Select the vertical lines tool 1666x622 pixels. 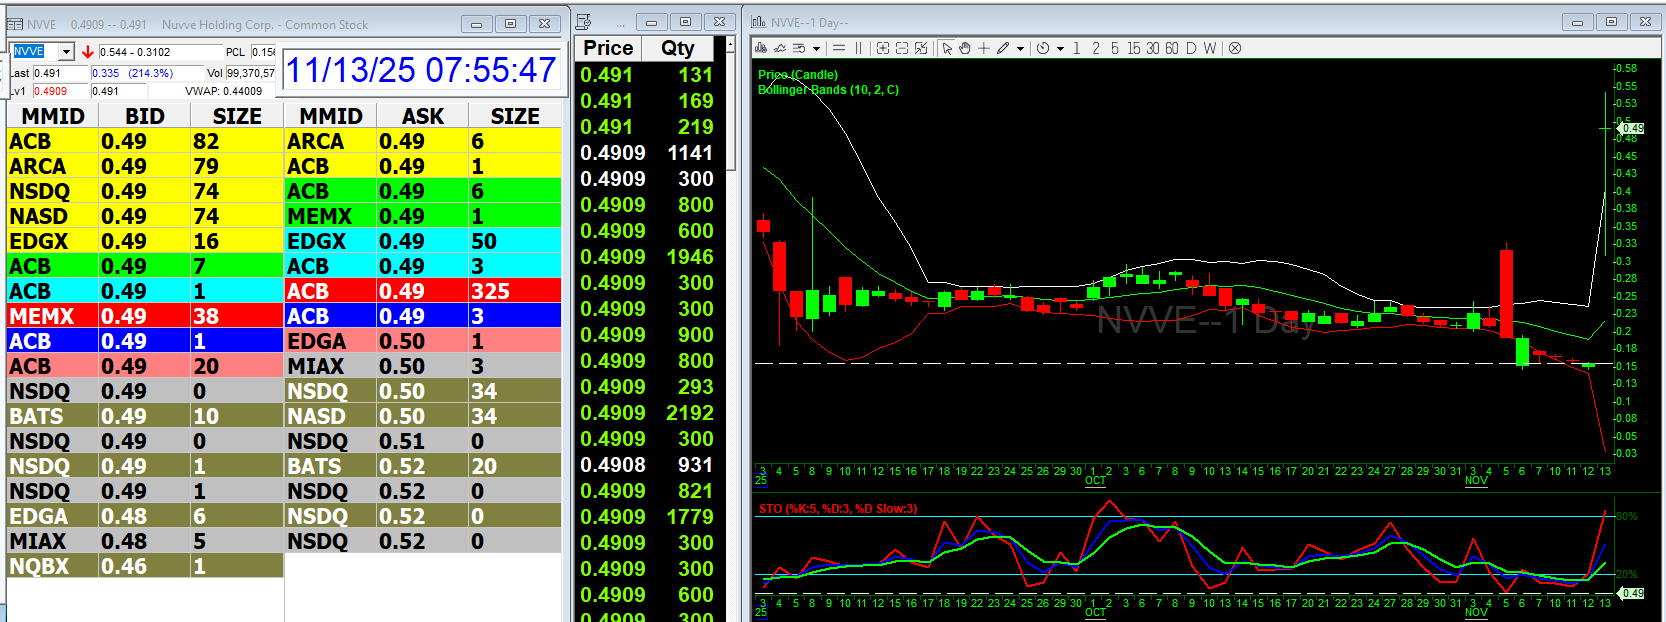tap(858, 48)
